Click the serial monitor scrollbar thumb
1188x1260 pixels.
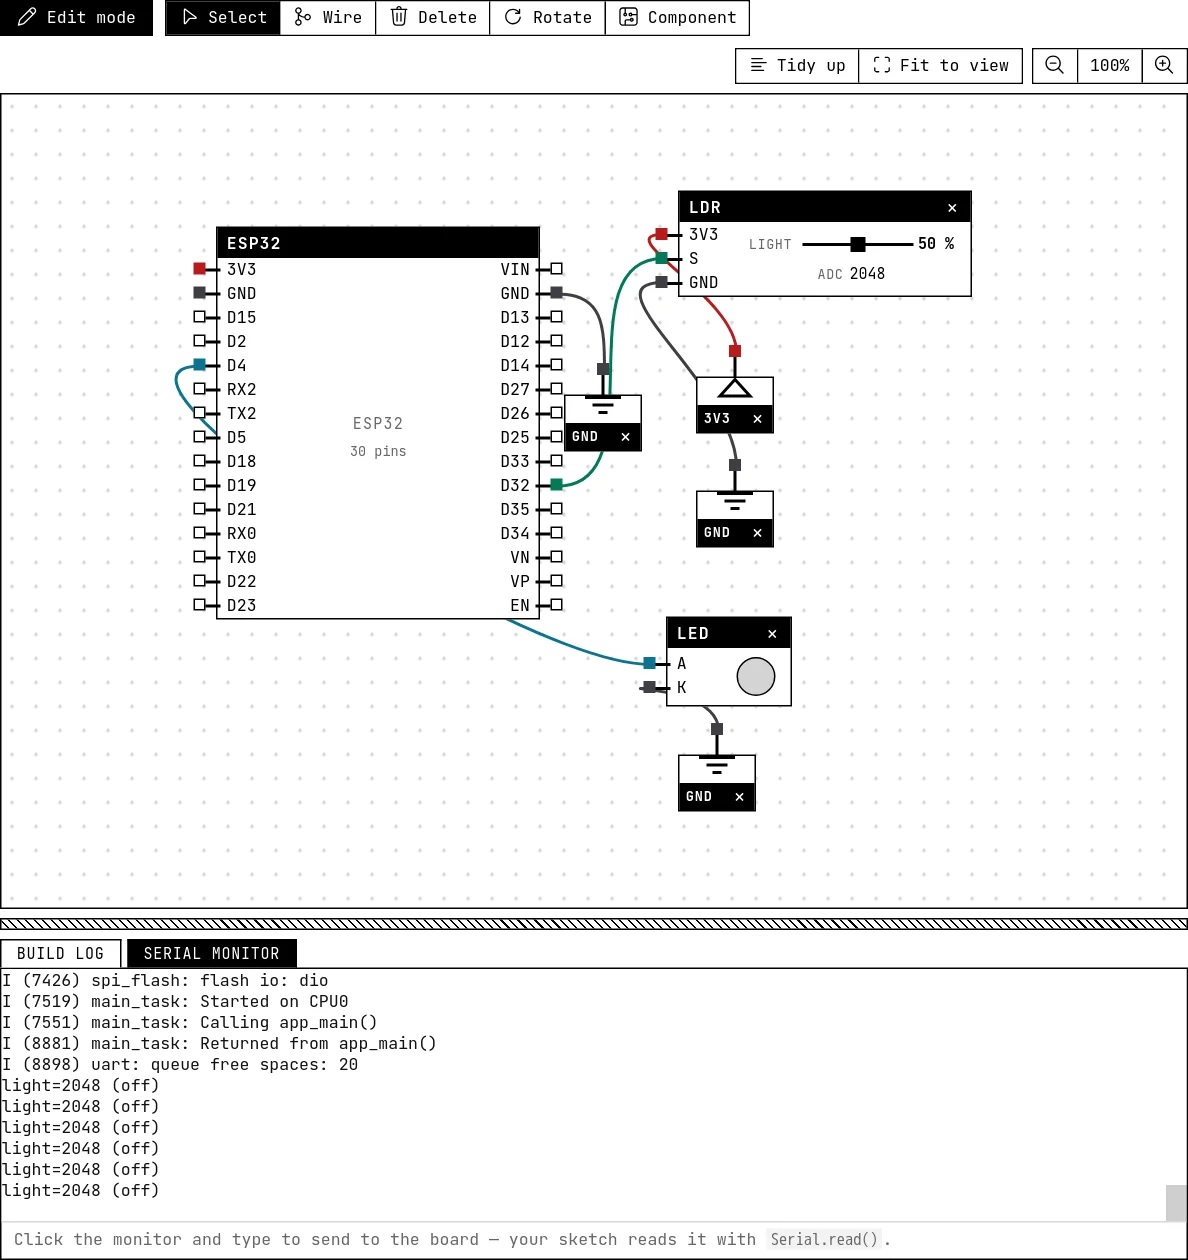(x=1176, y=1203)
